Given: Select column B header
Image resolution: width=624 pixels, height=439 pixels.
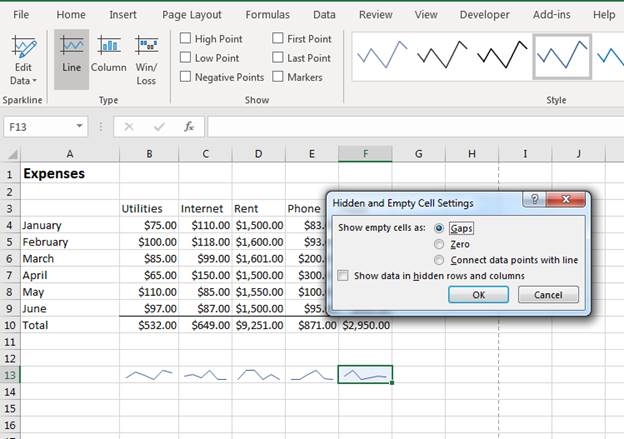Looking at the screenshot, I should [x=149, y=154].
